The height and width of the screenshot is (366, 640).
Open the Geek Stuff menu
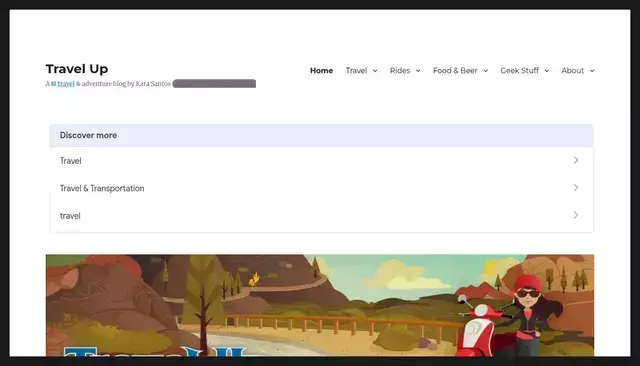point(520,71)
